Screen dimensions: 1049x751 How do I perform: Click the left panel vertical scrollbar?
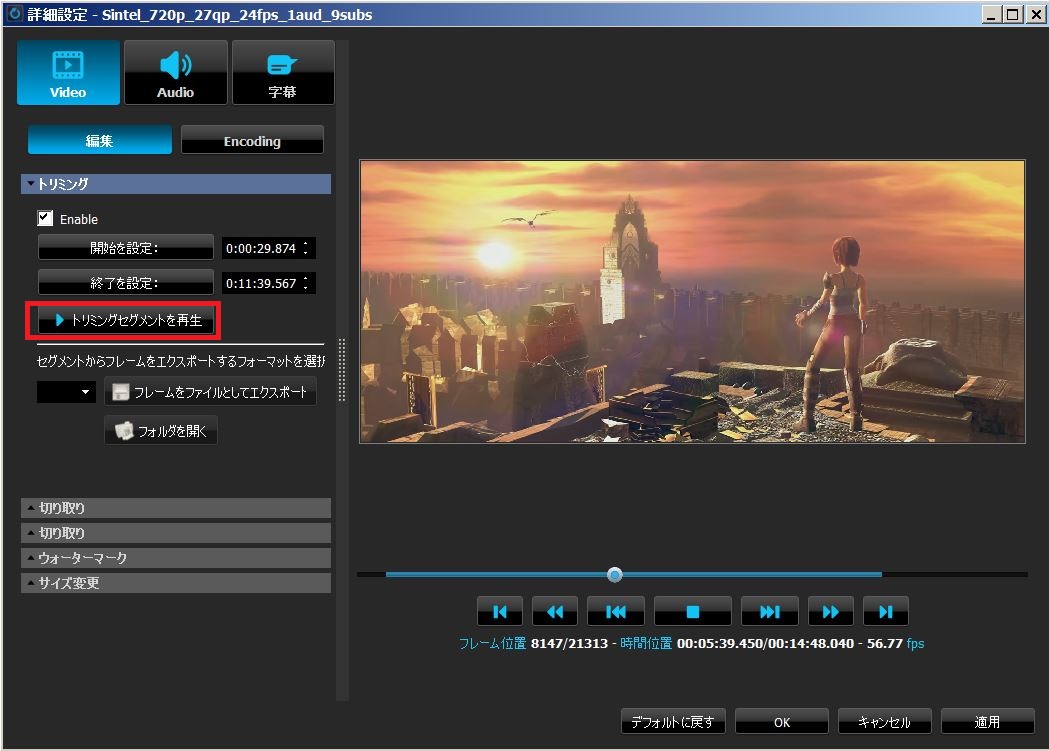(x=343, y=370)
